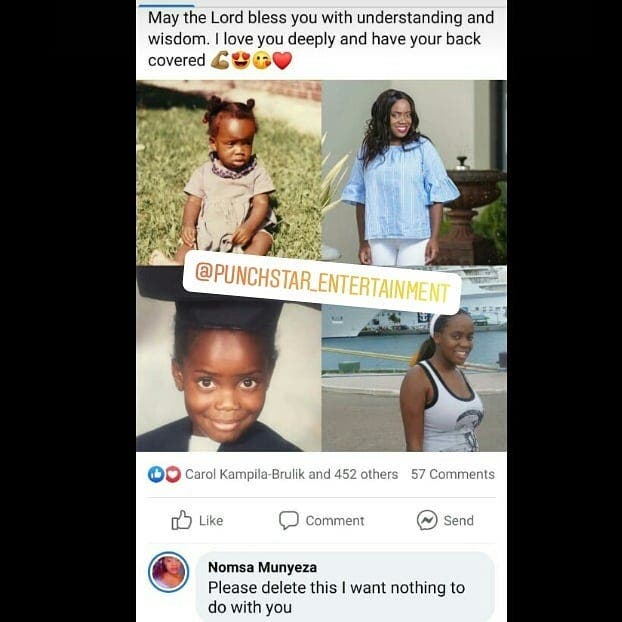Image resolution: width=622 pixels, height=622 pixels.
Task: Tap the Comment button label
Action: 335,520
